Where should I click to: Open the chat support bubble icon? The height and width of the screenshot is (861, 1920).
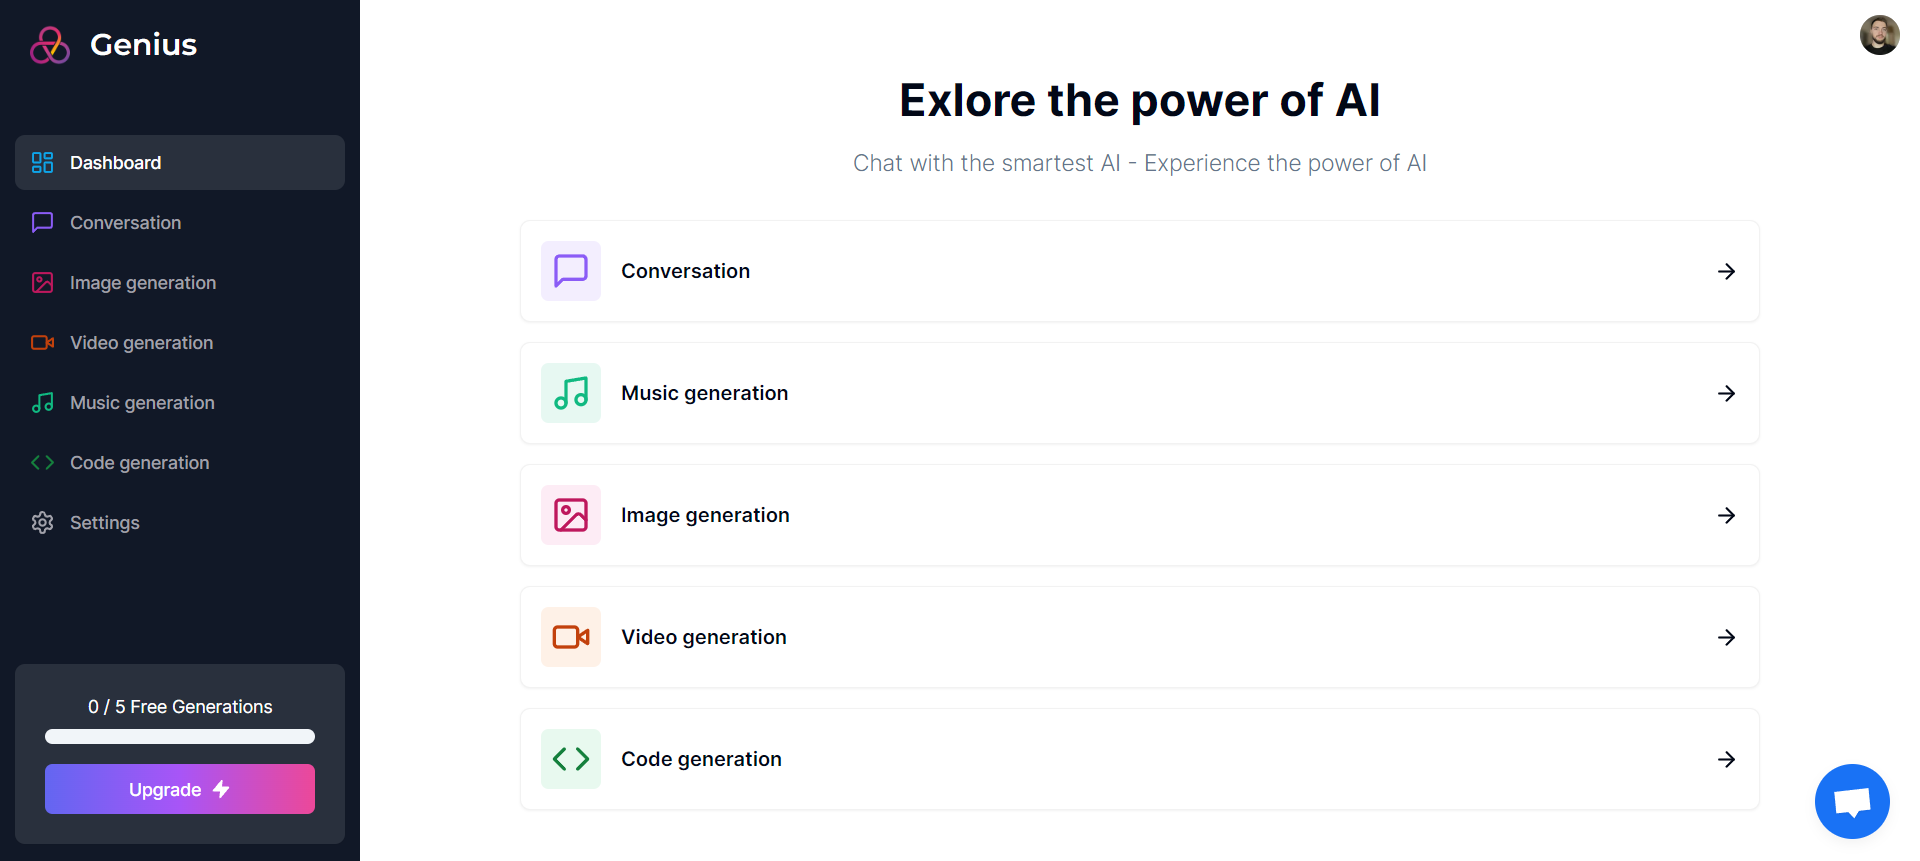click(x=1852, y=801)
